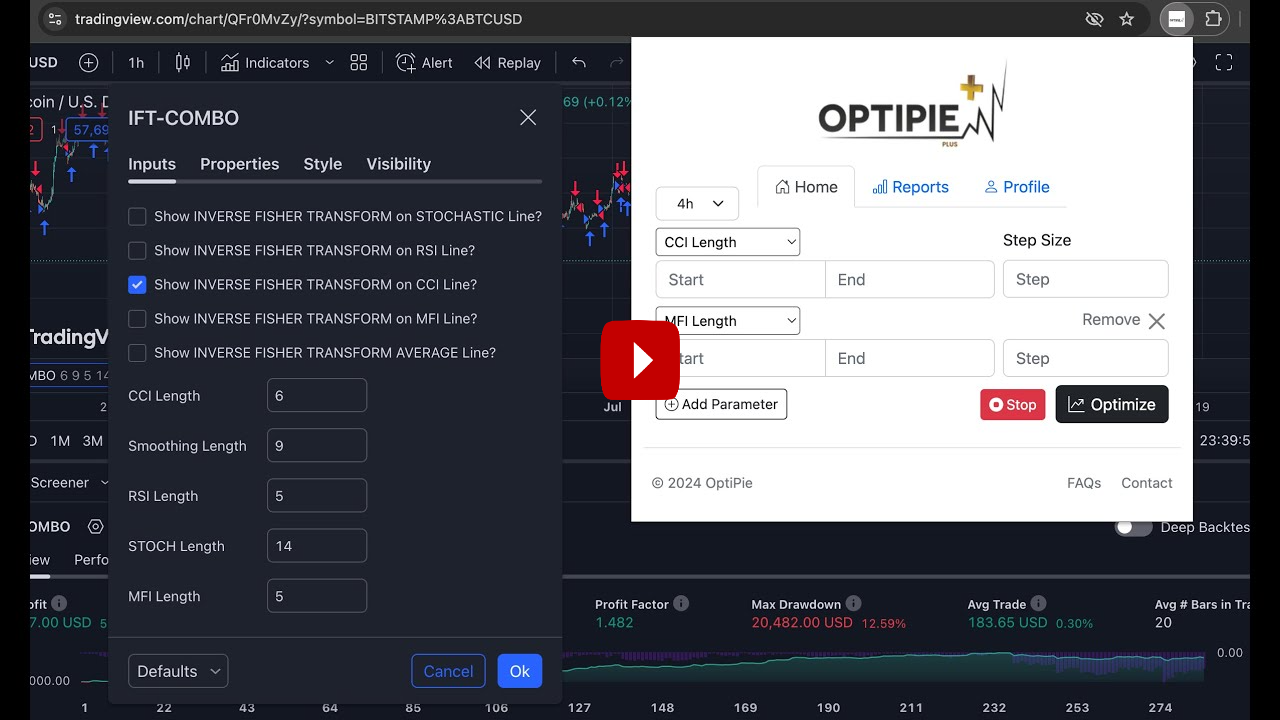Open the browser extensions puzzle icon
Image resolution: width=1280 pixels, height=720 pixels.
tap(1213, 19)
